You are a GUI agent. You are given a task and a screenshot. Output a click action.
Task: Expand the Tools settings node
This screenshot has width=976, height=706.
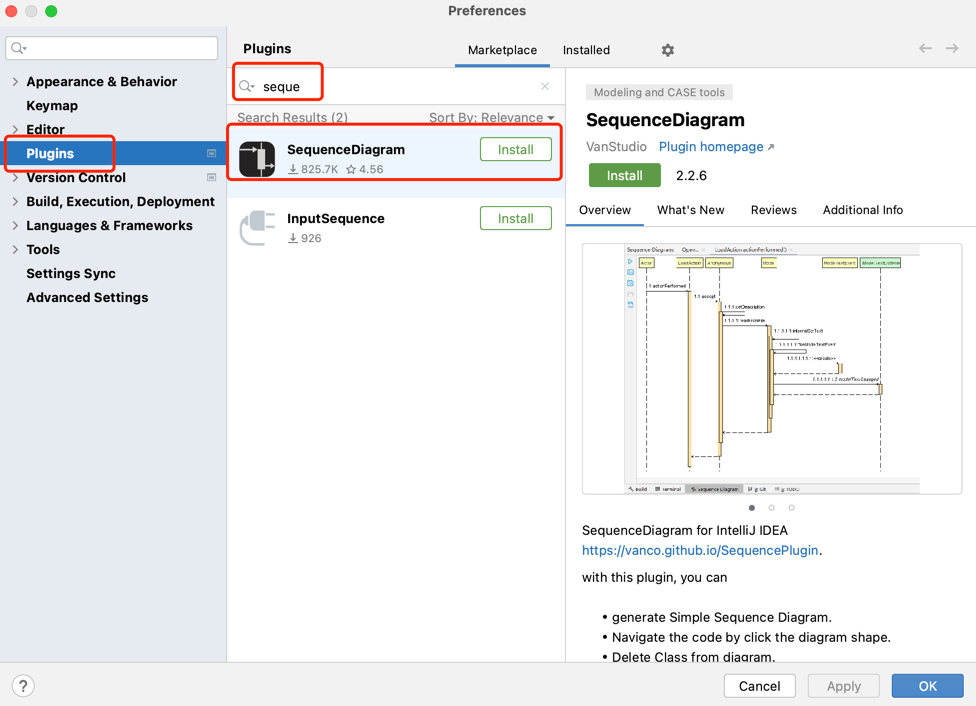pos(15,250)
